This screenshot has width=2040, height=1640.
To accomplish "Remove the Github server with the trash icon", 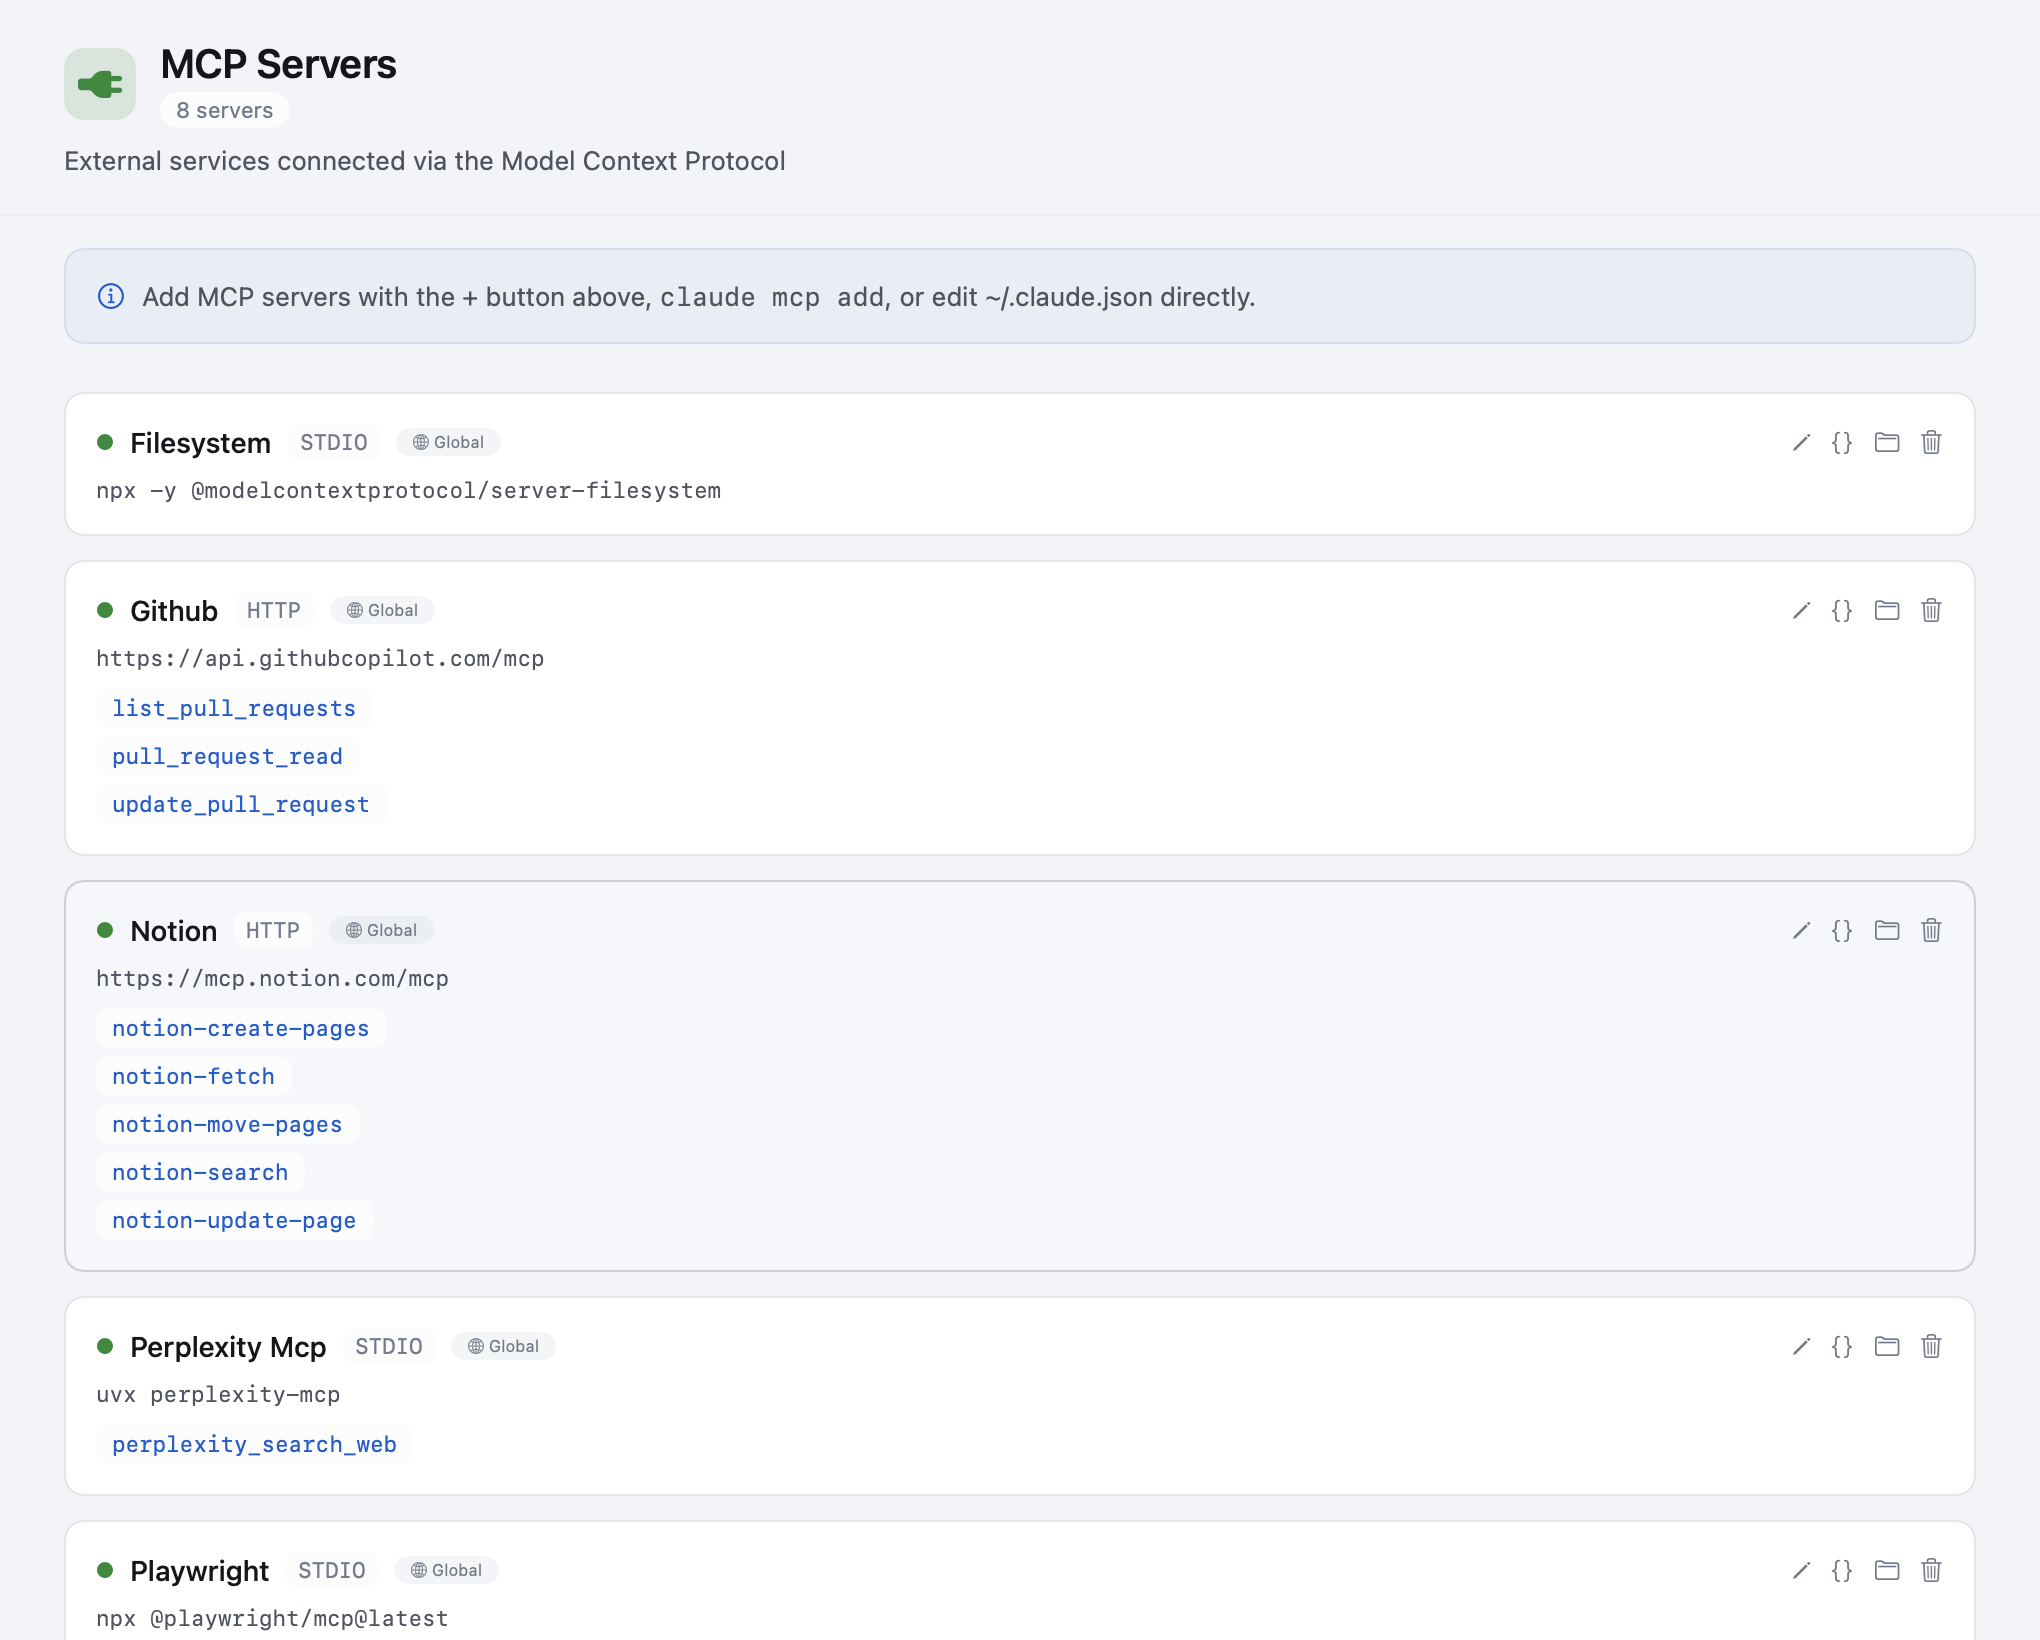I will coord(1932,610).
